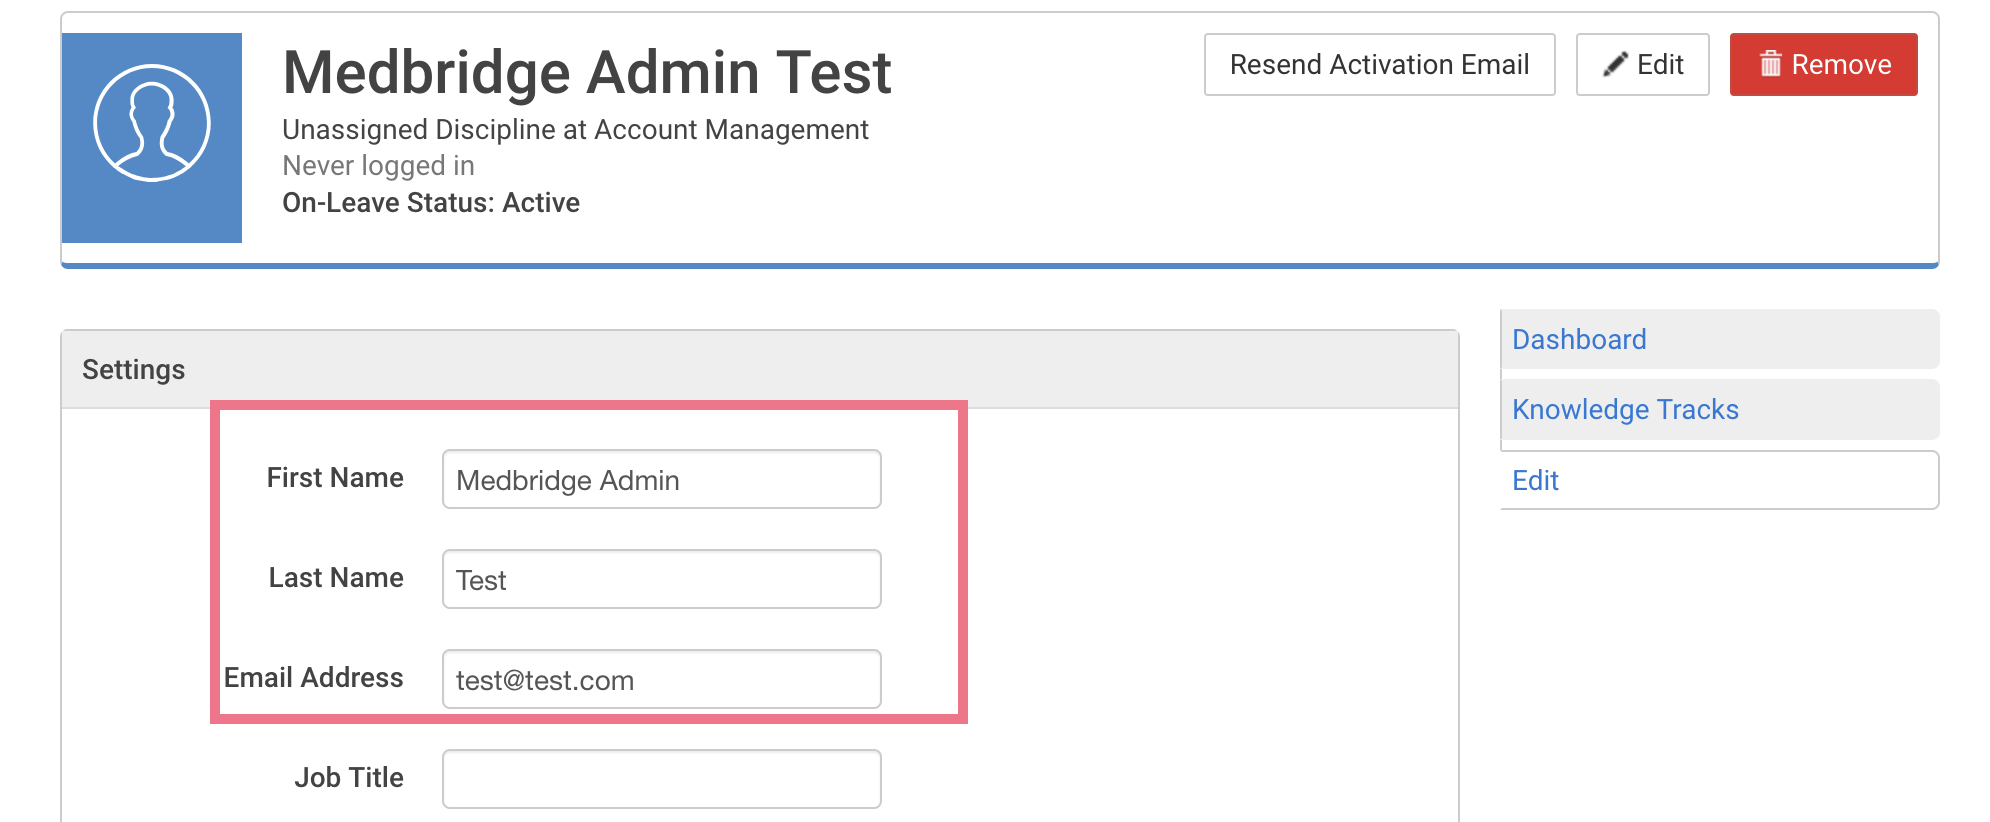Click the Job Title label
1990x822 pixels.
[x=349, y=778]
